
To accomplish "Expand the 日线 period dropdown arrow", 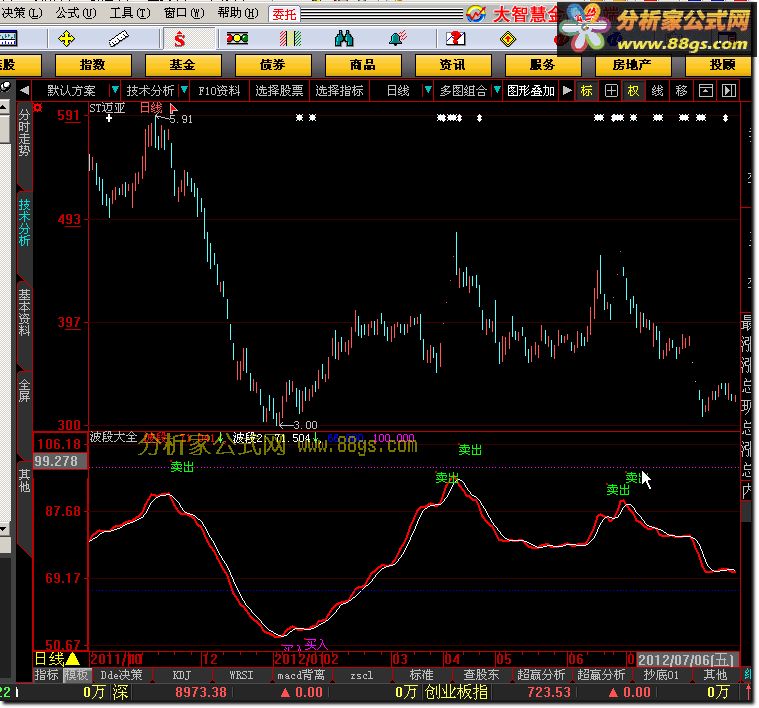I will coord(427,90).
